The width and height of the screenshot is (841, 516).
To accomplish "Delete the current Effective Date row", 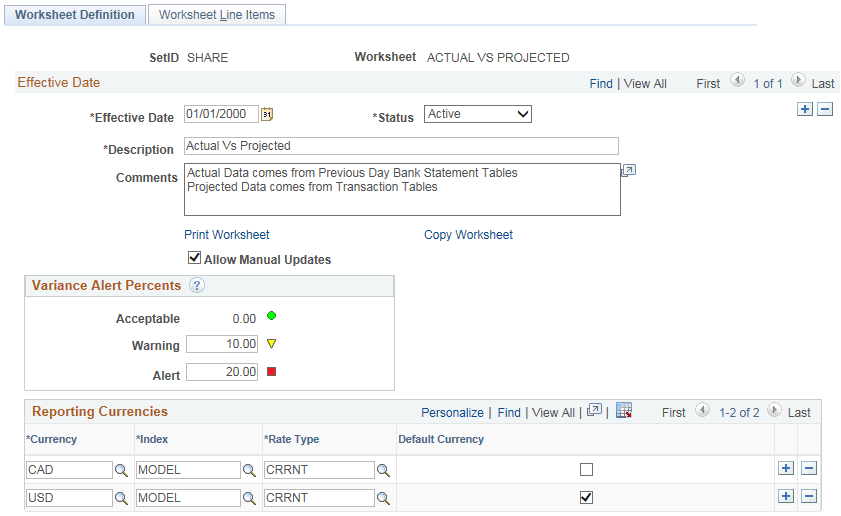I will click(x=825, y=109).
